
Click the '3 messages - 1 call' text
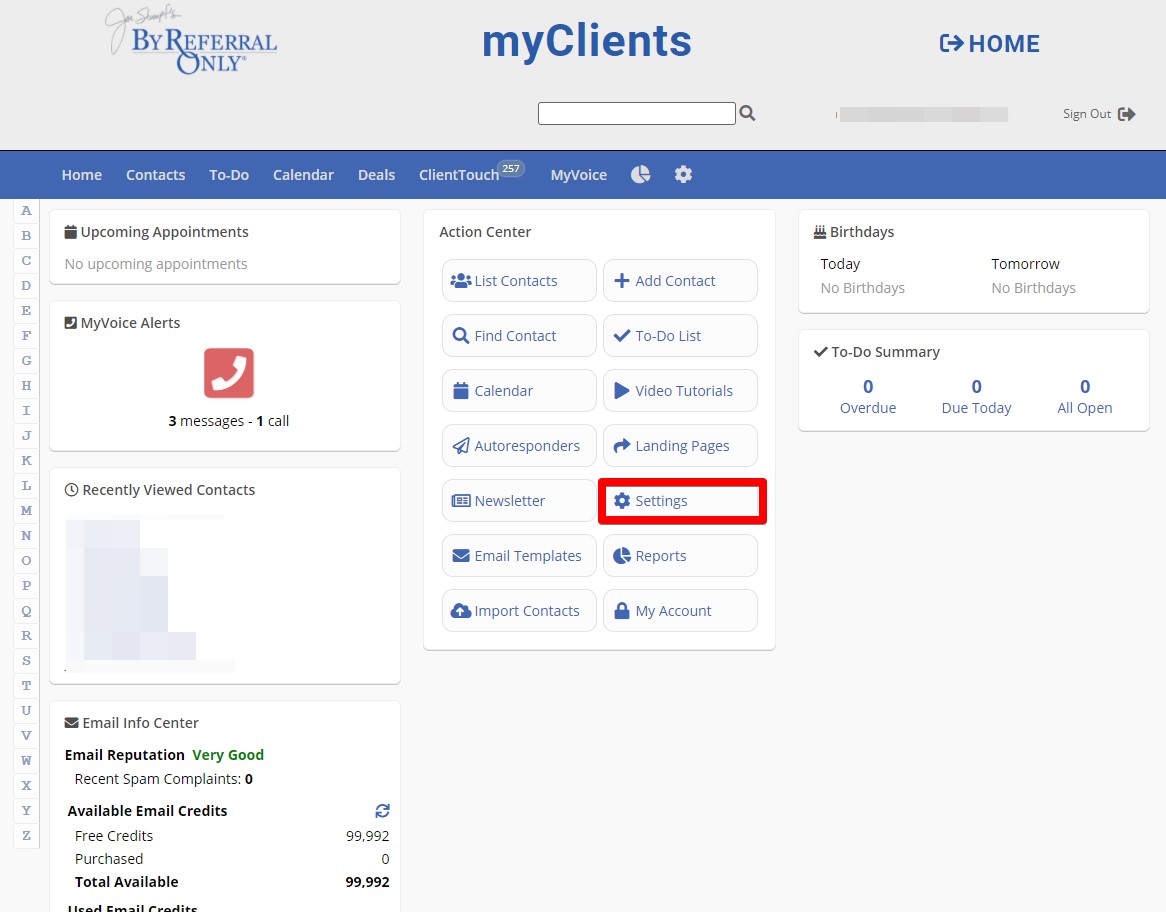pos(229,421)
